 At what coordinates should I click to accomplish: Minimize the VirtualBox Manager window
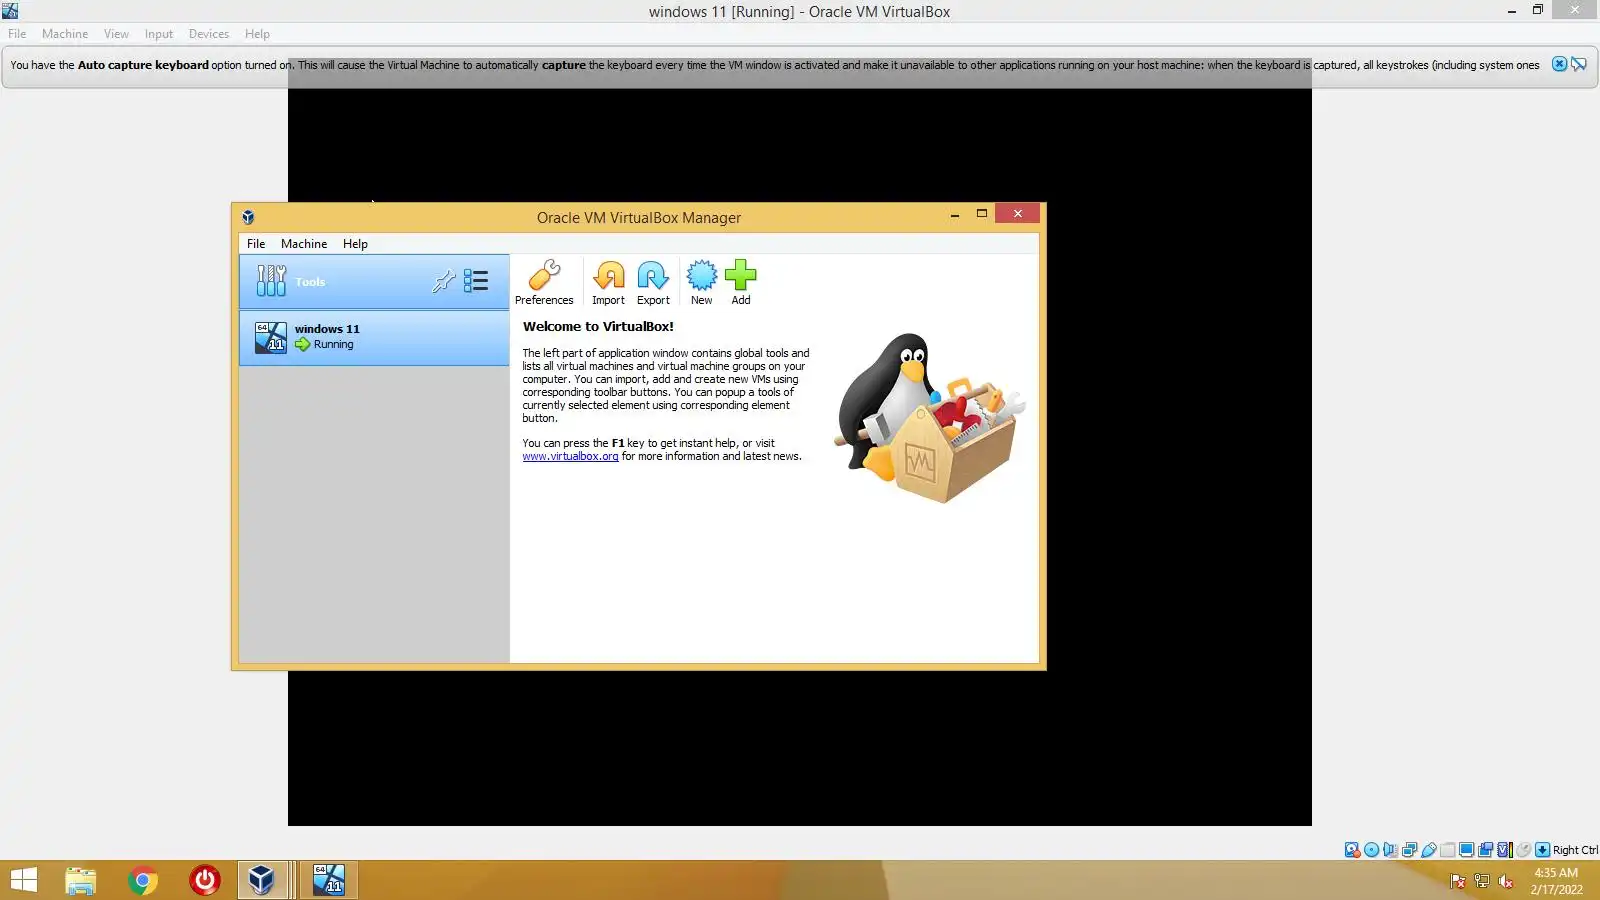[955, 214]
